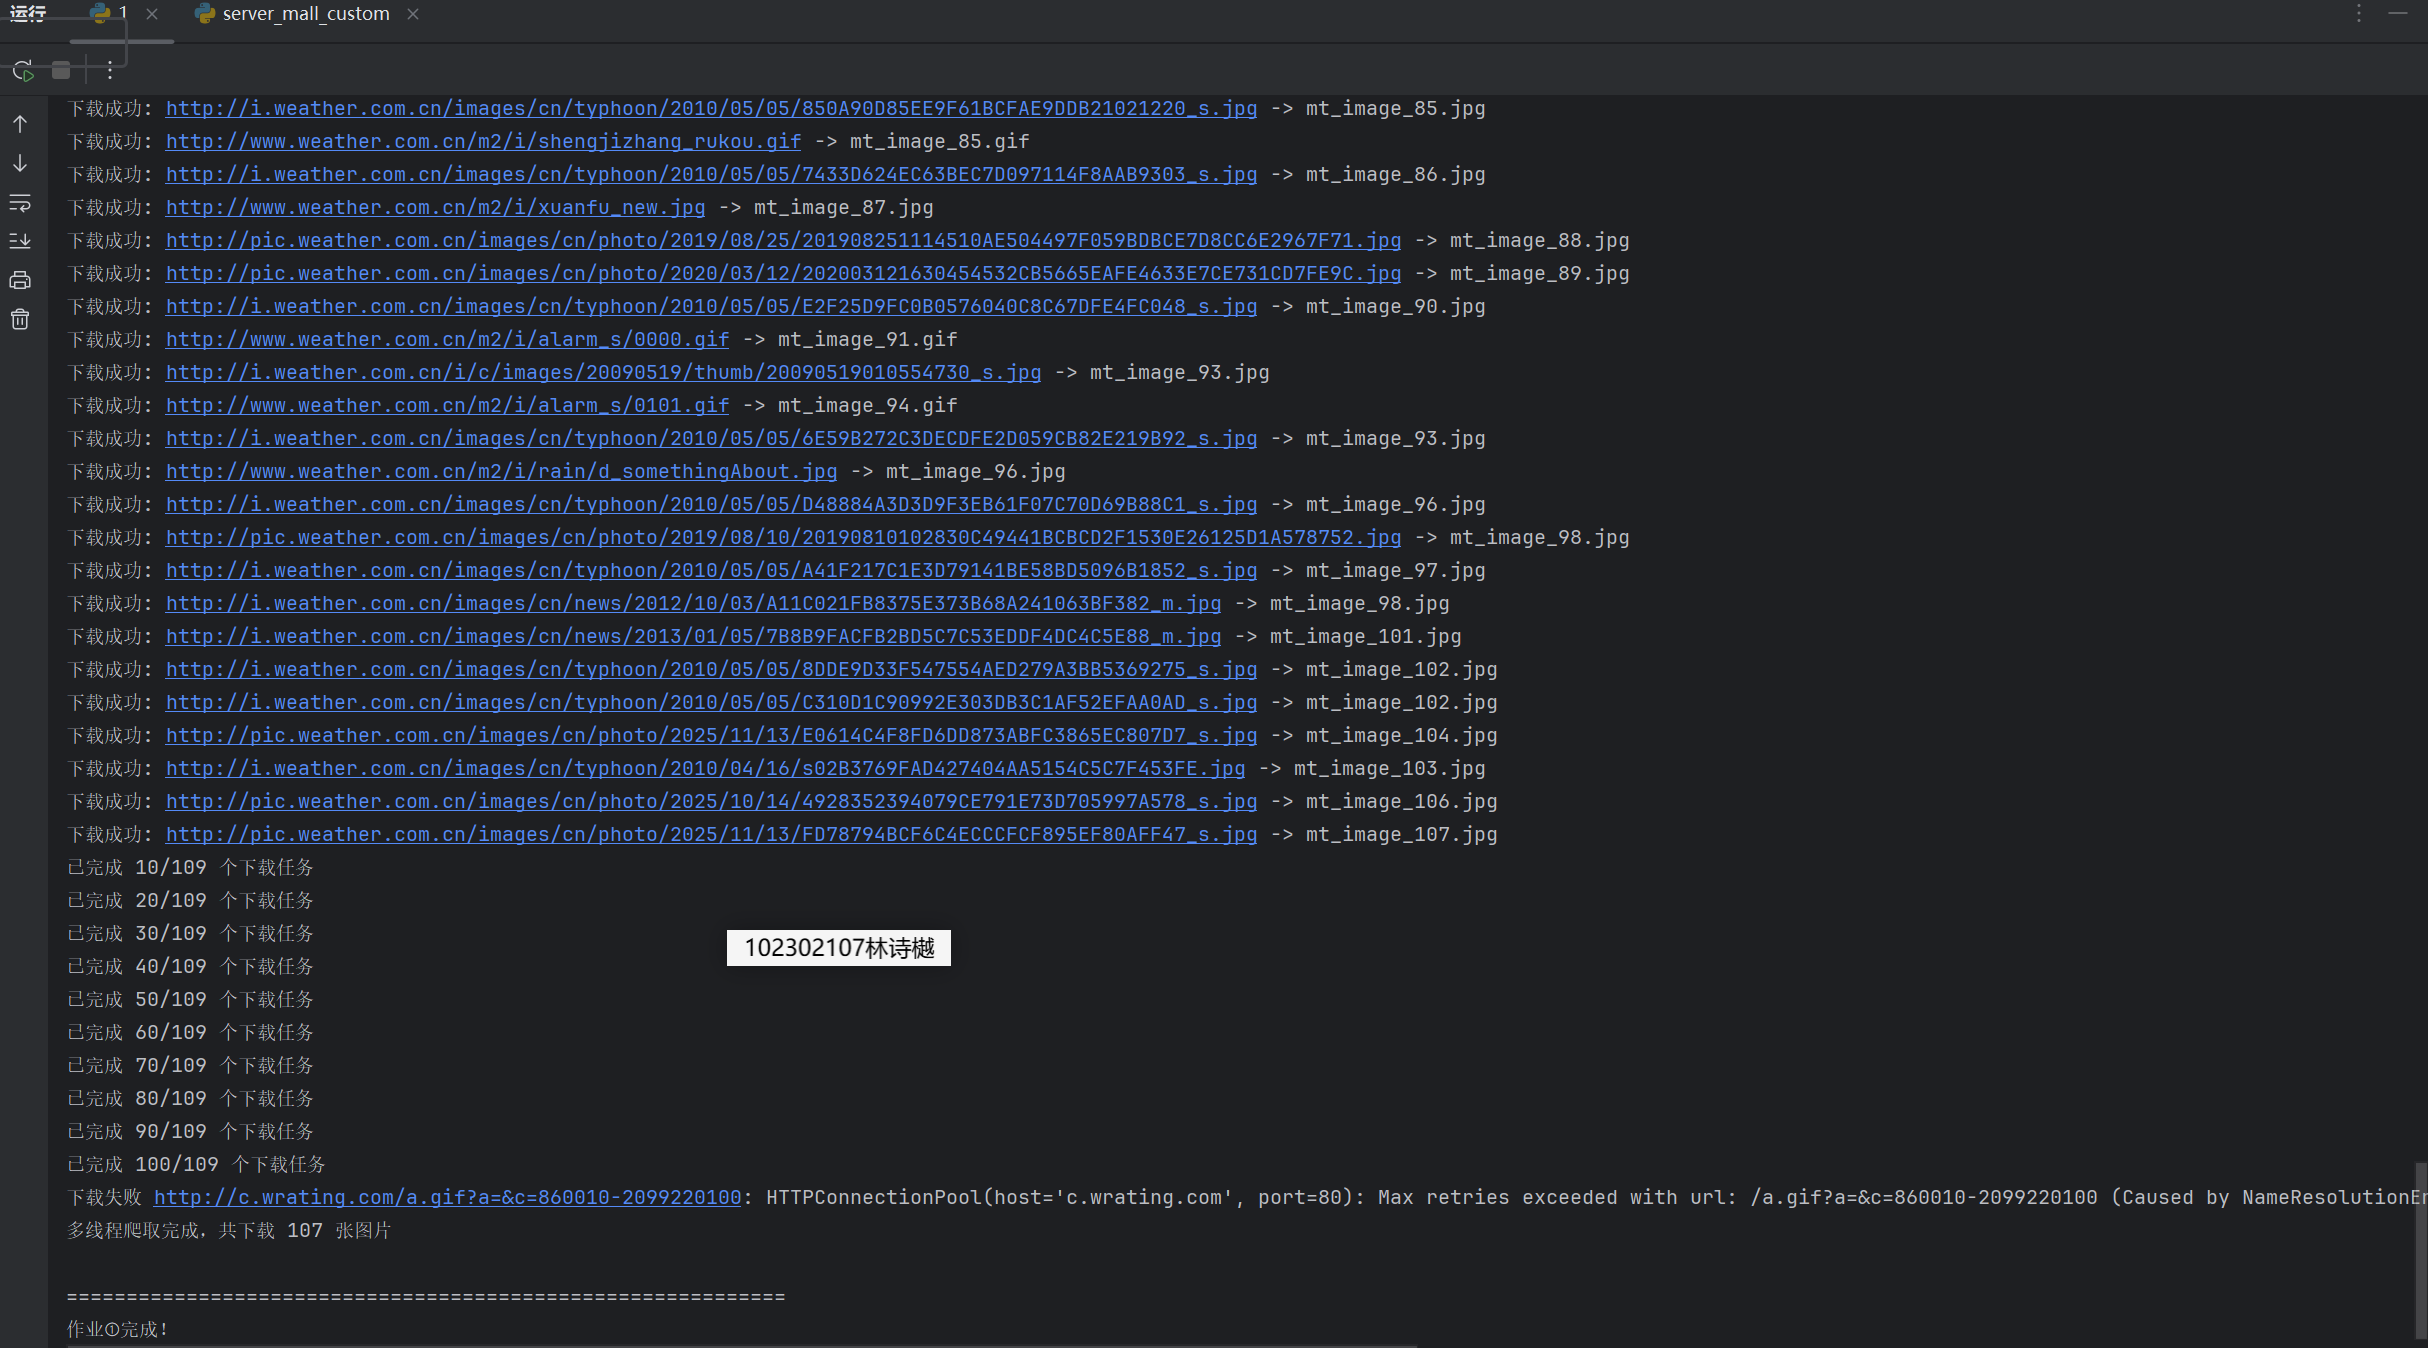
Task: Click the 102302107 watermark label
Action: point(838,948)
